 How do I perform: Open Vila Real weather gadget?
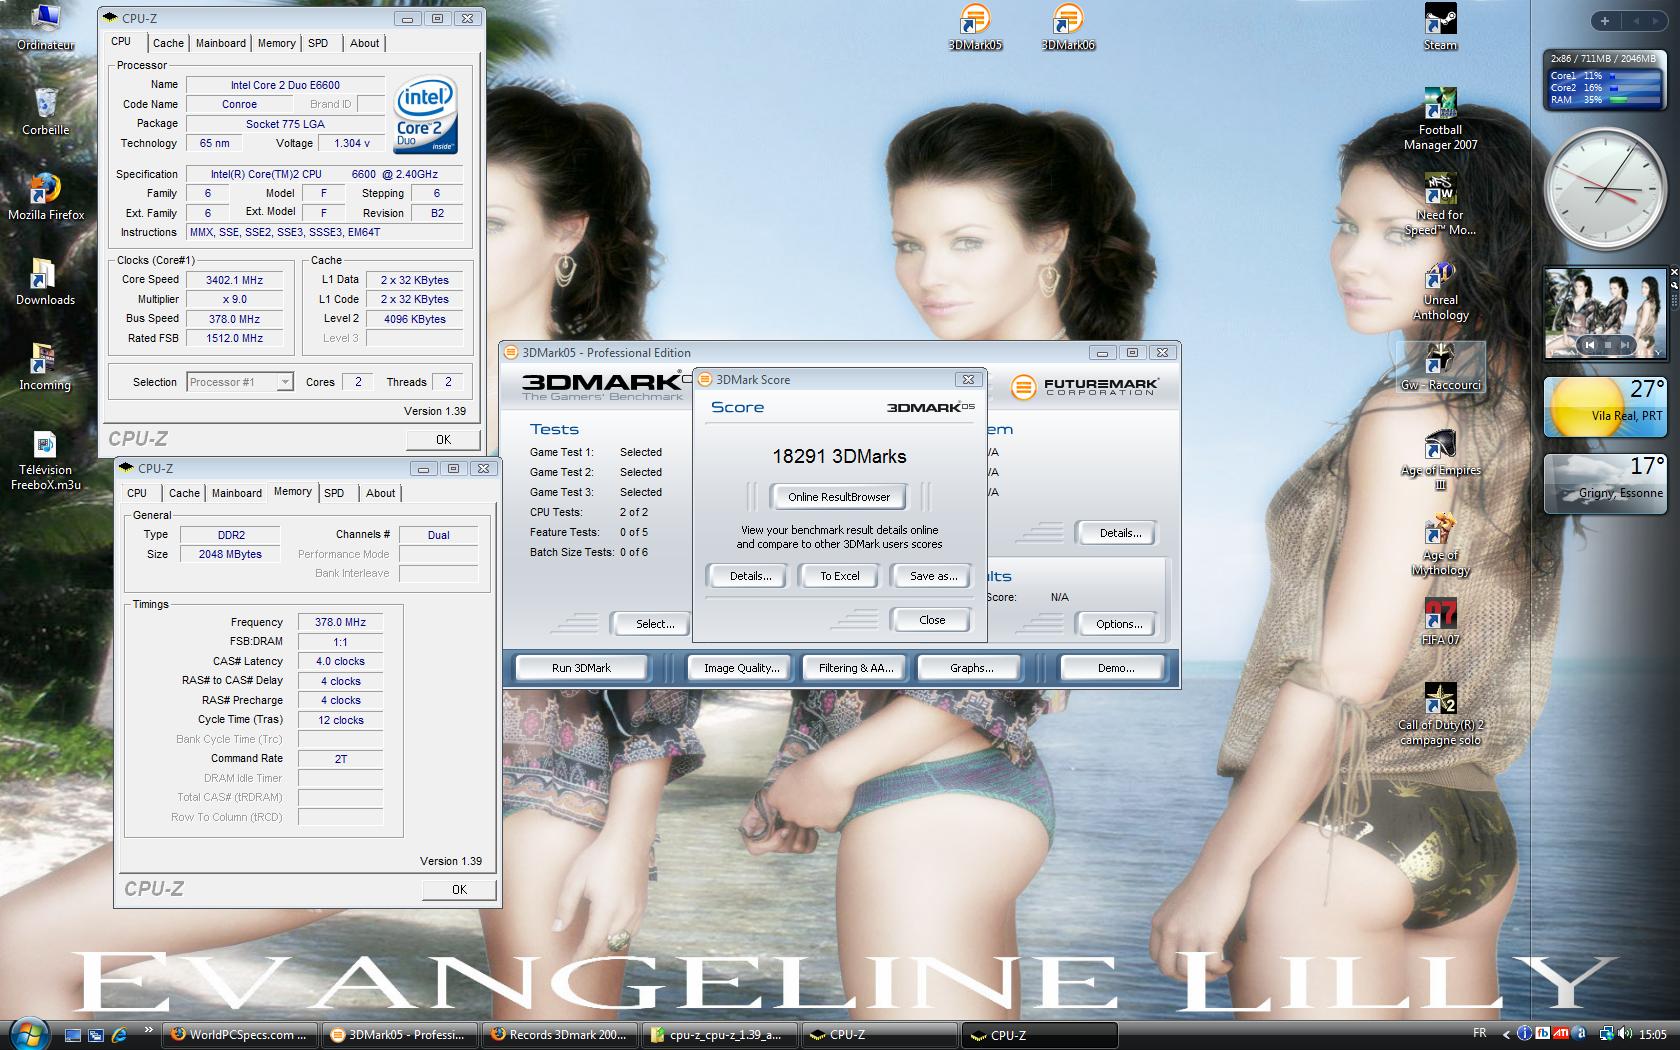pyautogui.click(x=1605, y=406)
